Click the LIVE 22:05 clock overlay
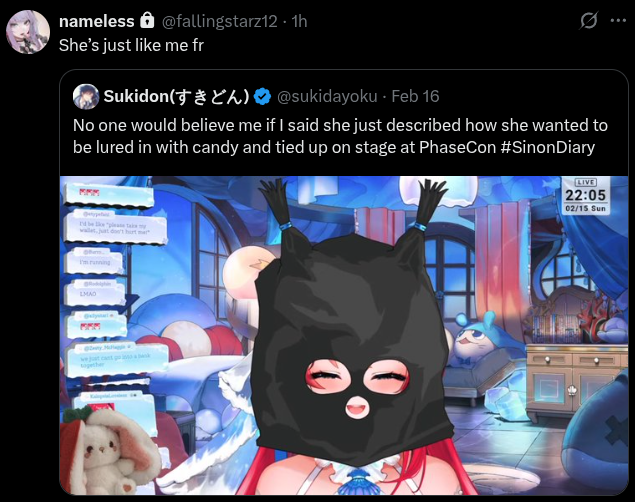635x502 pixels. 586,195
